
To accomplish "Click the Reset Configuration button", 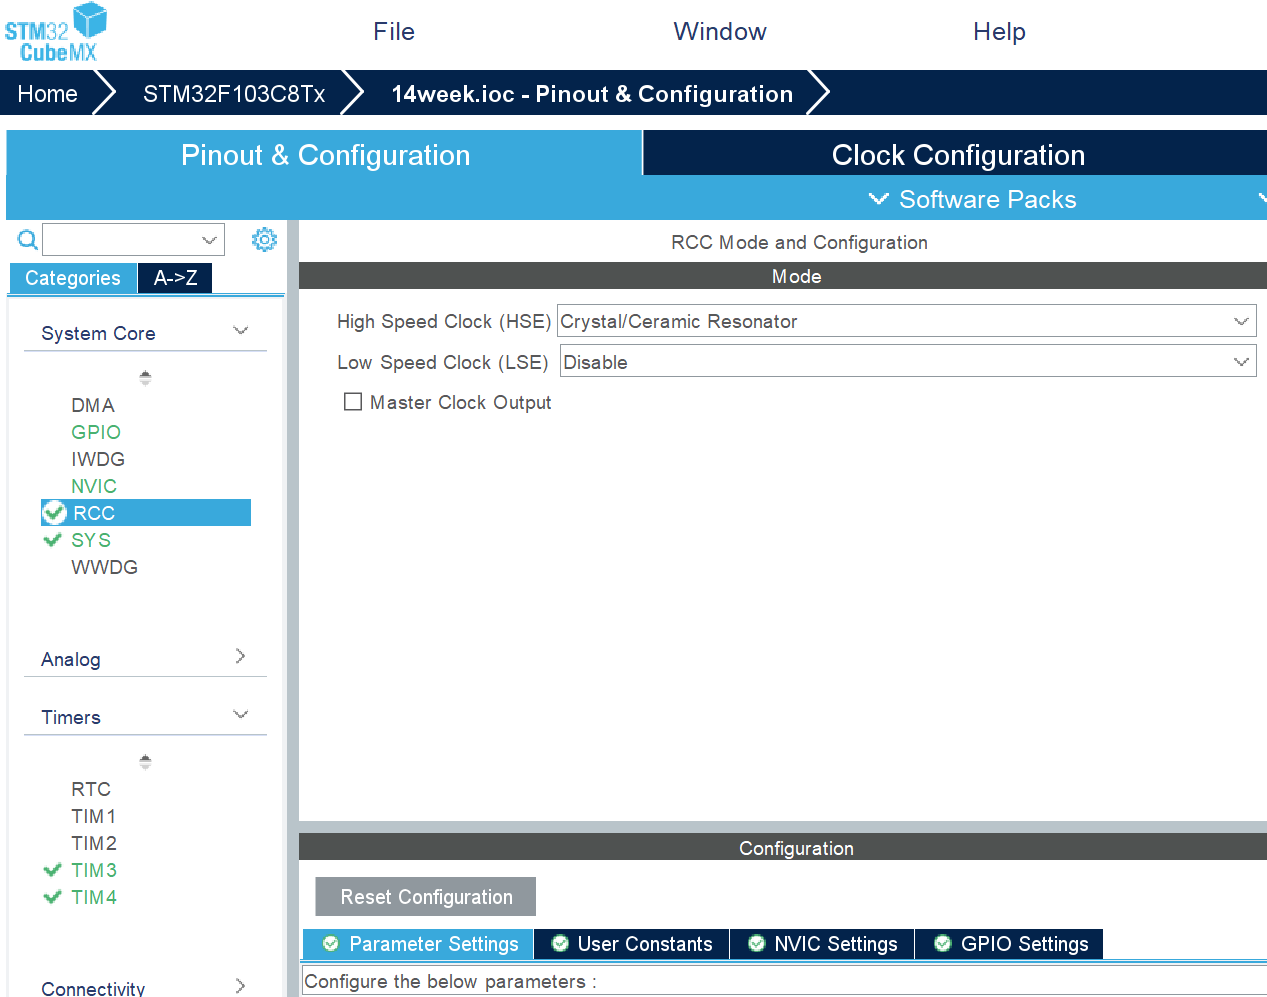I will (426, 897).
